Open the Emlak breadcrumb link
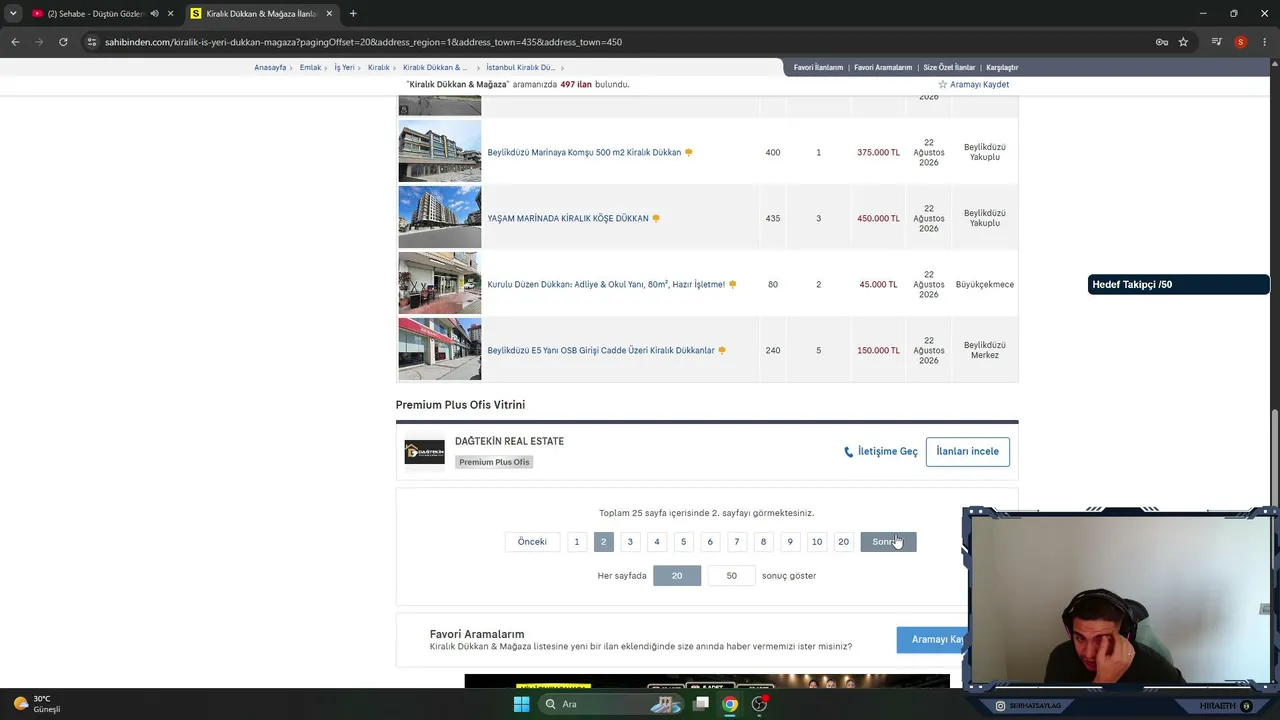This screenshot has width=1280, height=720. (310, 67)
